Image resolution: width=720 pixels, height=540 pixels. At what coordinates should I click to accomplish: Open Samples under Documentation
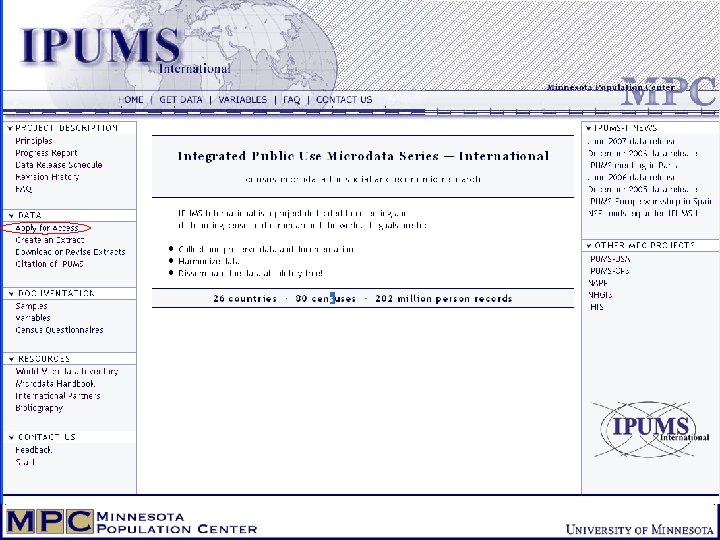(x=31, y=306)
